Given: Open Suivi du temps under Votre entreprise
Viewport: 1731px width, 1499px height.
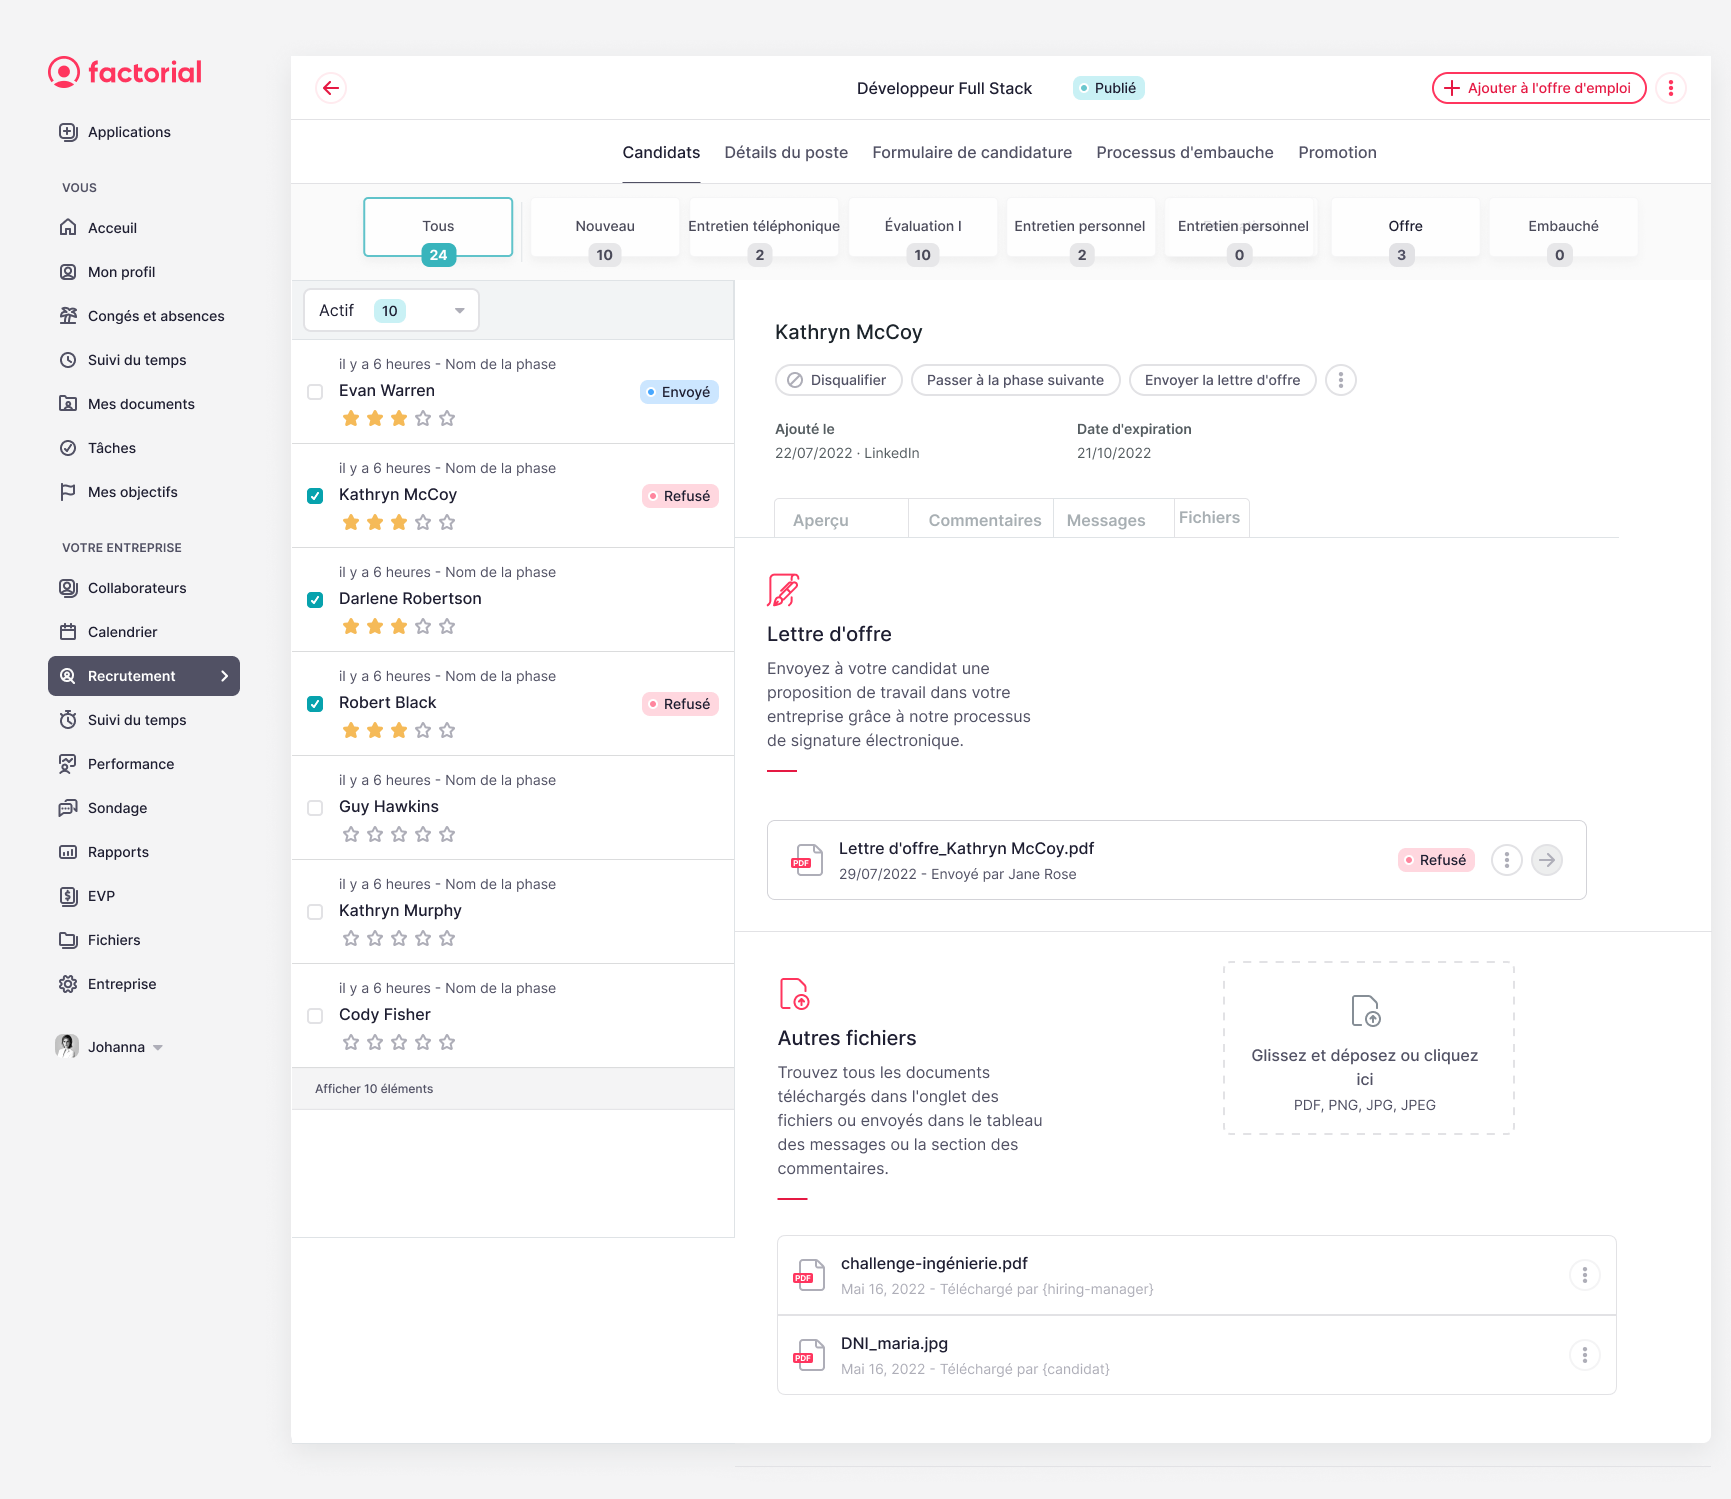Looking at the screenshot, I should (137, 720).
